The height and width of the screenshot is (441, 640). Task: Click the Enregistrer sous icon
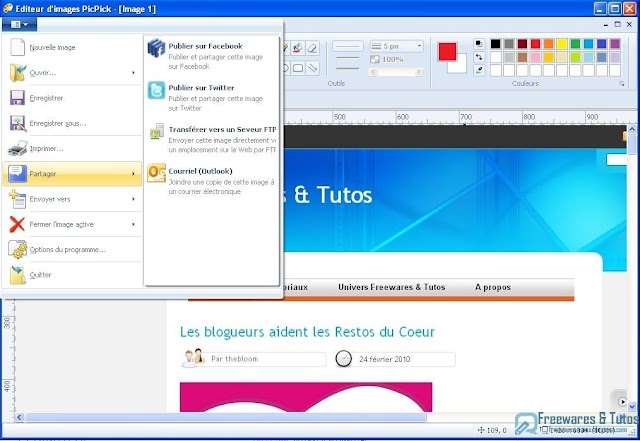pyautogui.click(x=17, y=123)
